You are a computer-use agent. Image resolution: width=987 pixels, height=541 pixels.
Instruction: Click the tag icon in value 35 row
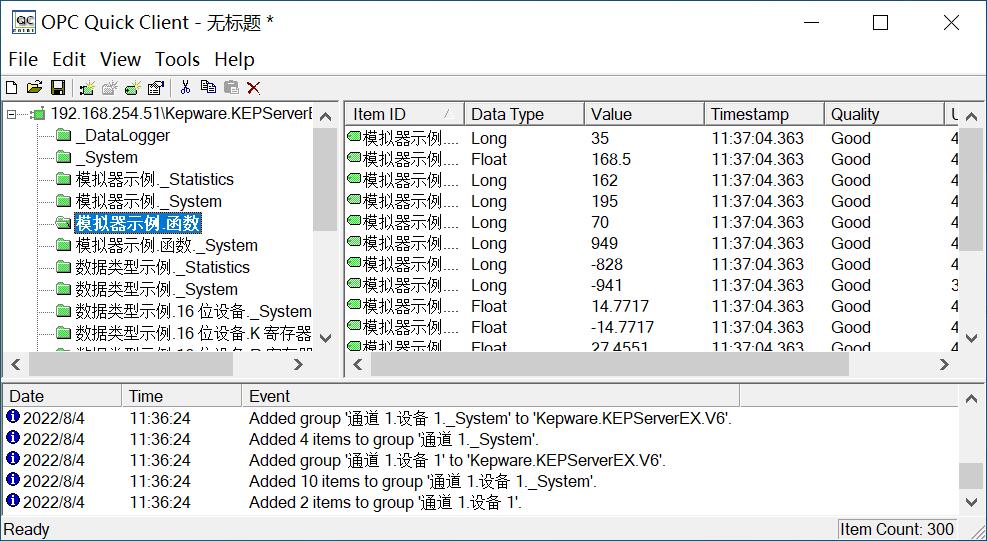coord(354,137)
